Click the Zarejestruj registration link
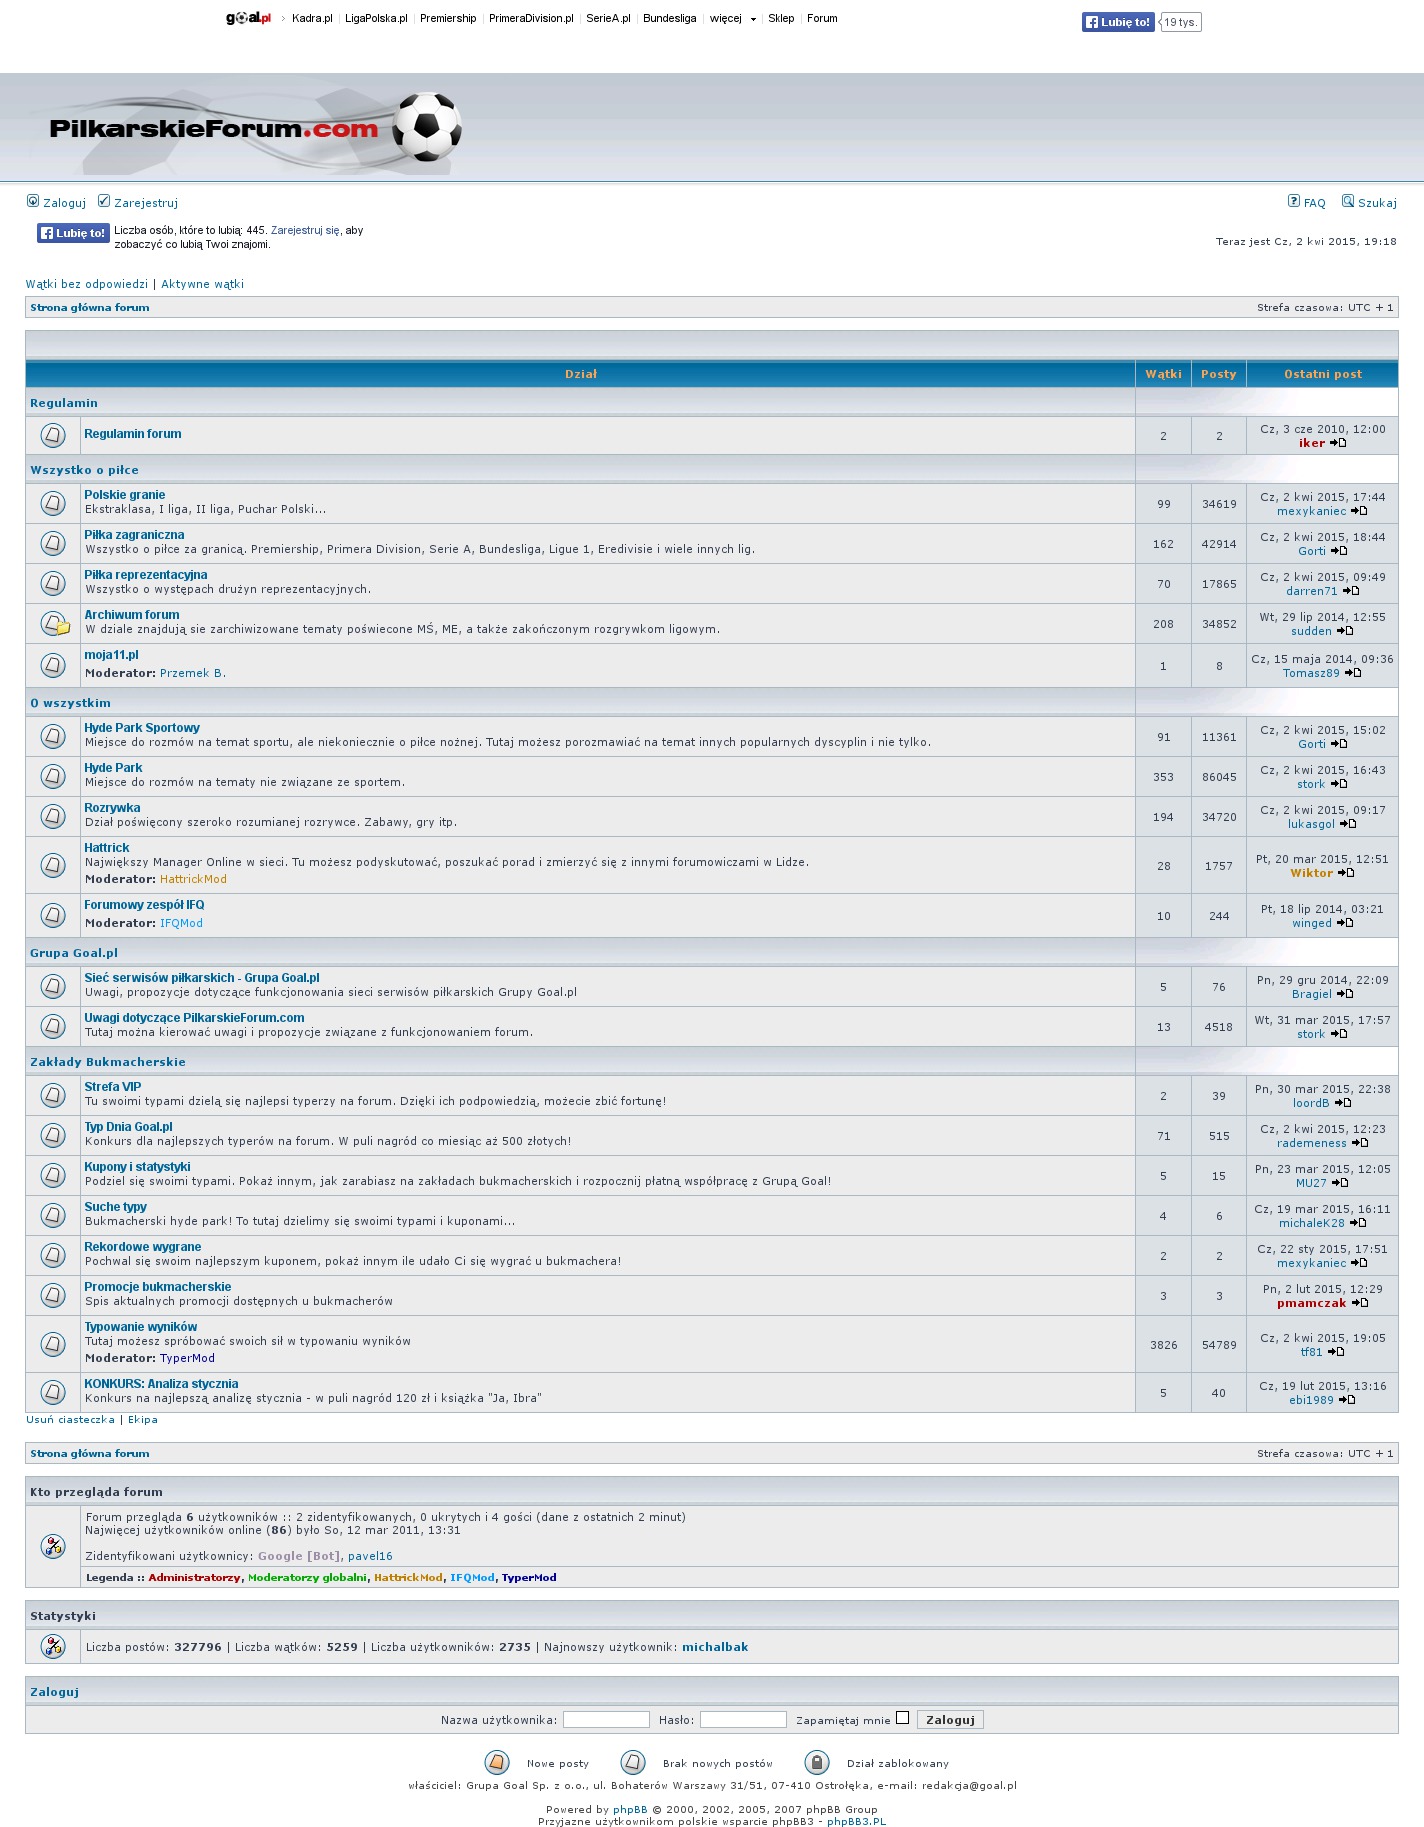Screen dimensions: 1424x1827 tap(146, 203)
